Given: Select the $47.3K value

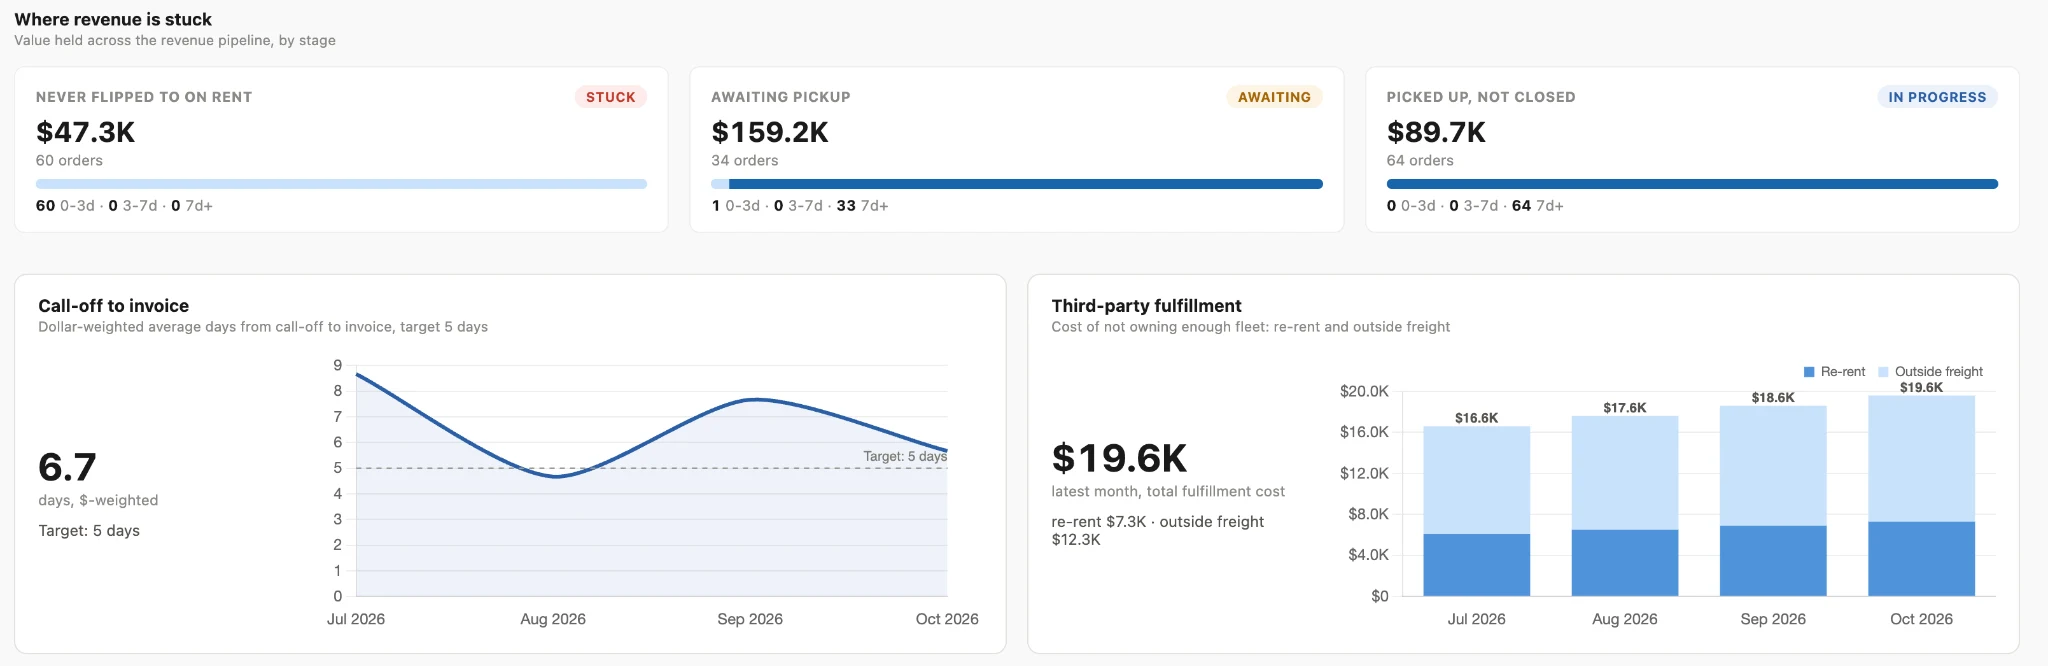Looking at the screenshot, I should tap(85, 132).
